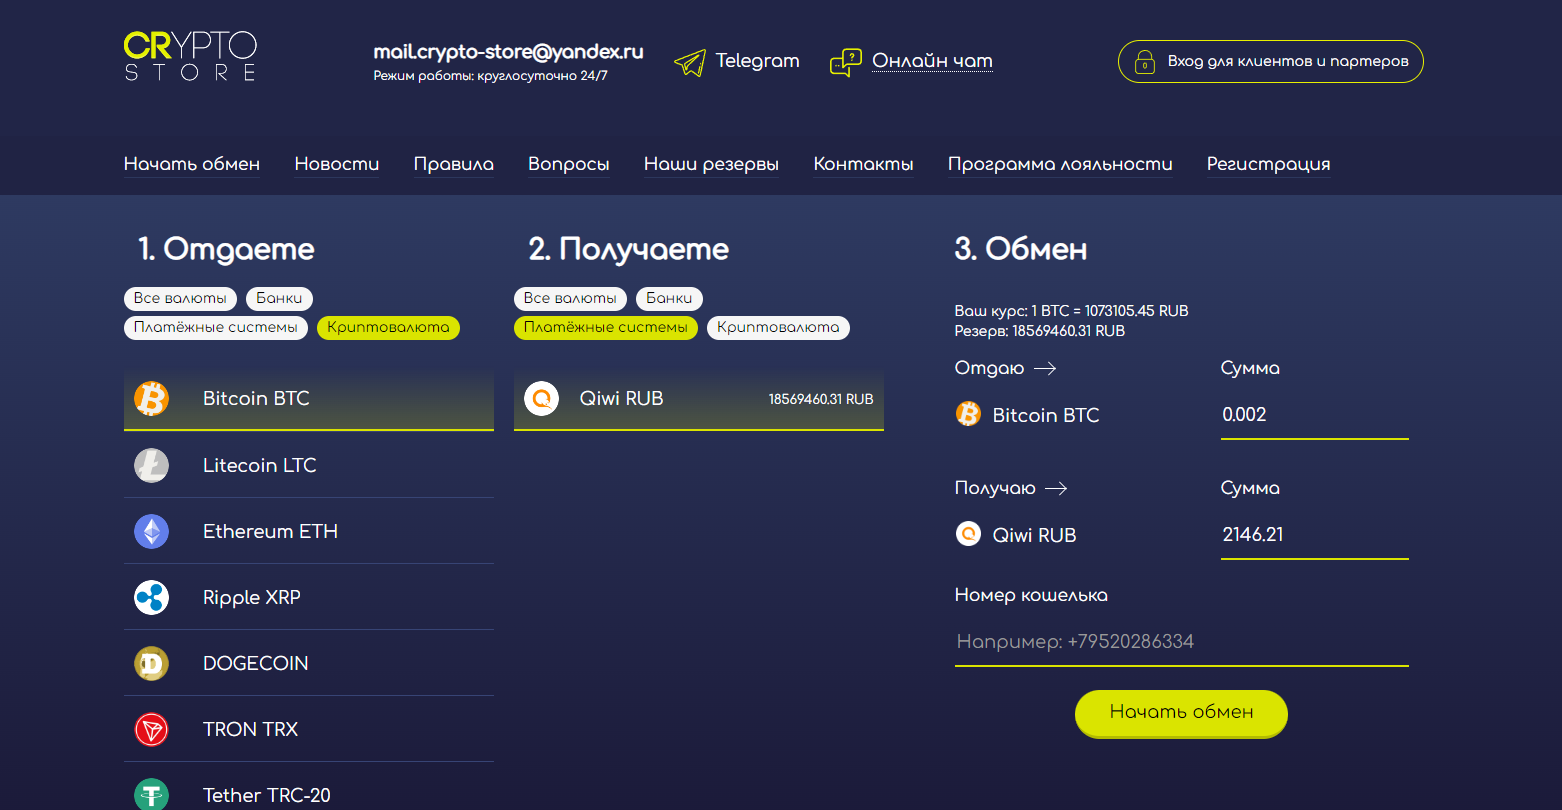
Task: Select 'Все валюты' filter under Получаете
Action: point(570,298)
